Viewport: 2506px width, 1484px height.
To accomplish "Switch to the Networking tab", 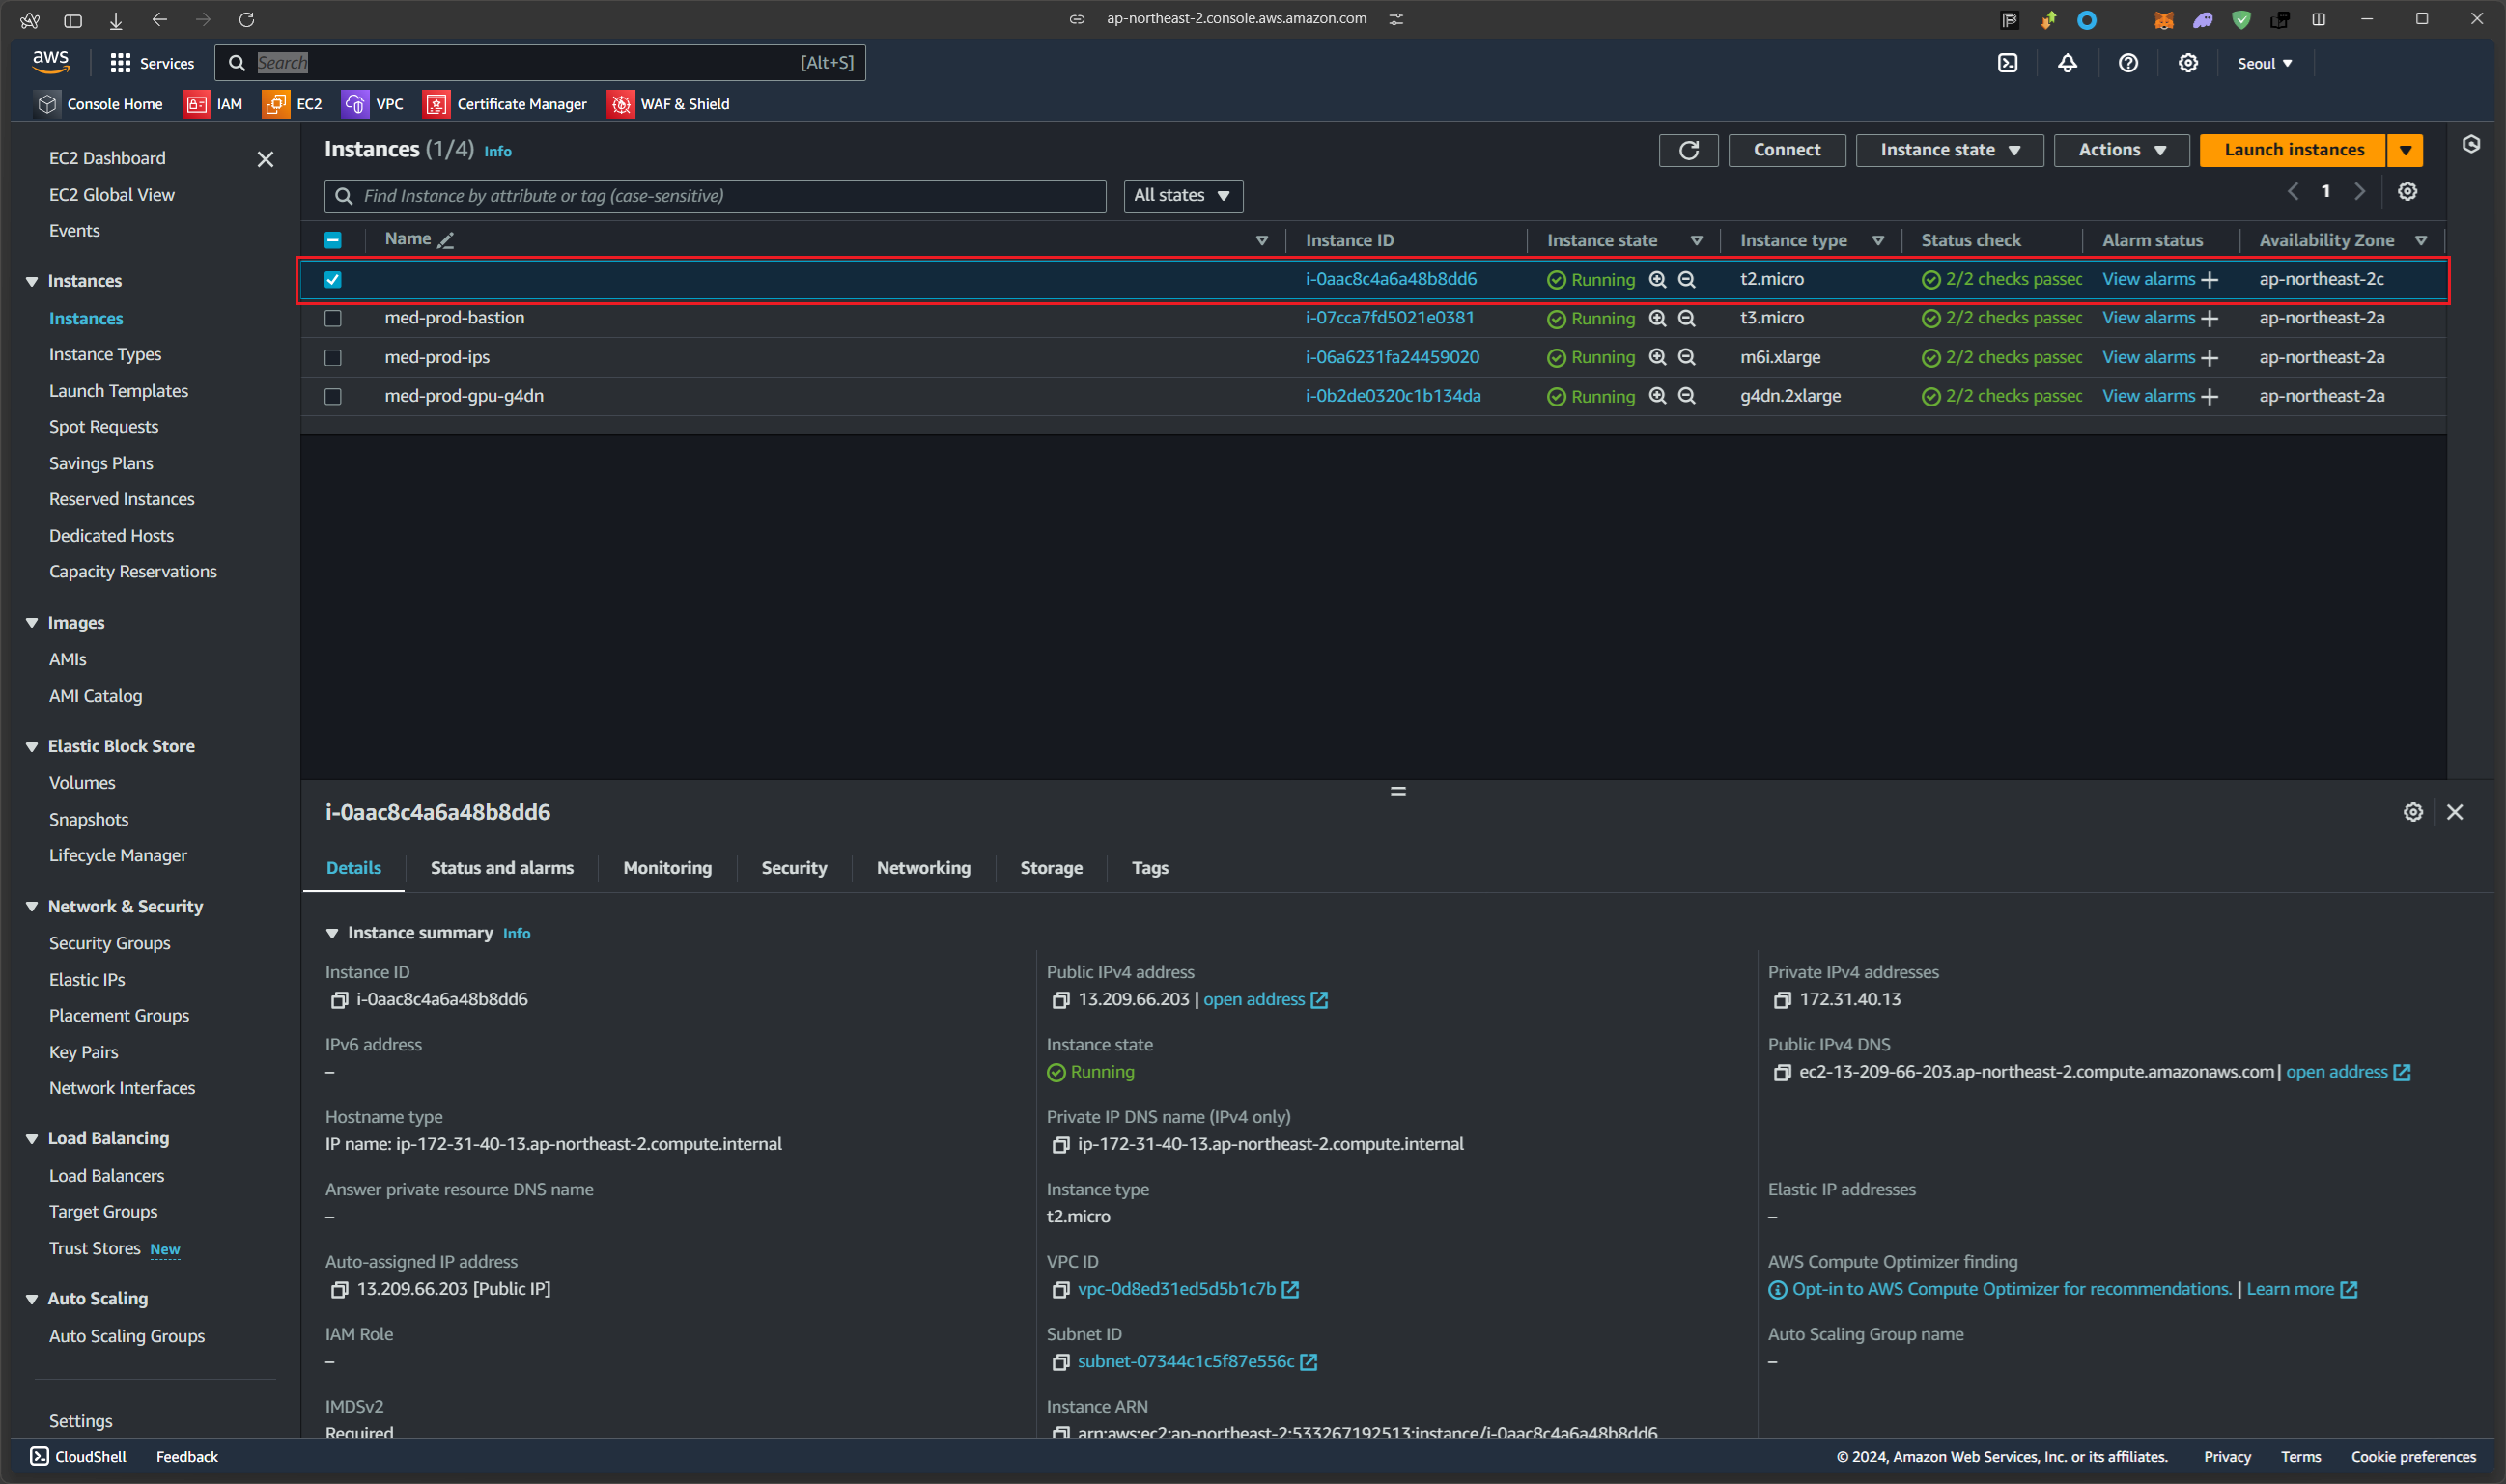I will click(x=923, y=868).
